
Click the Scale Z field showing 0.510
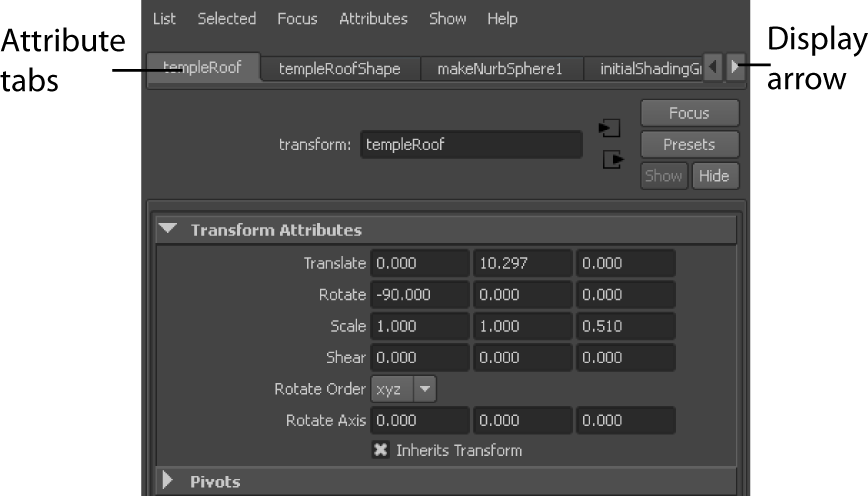(x=625, y=326)
